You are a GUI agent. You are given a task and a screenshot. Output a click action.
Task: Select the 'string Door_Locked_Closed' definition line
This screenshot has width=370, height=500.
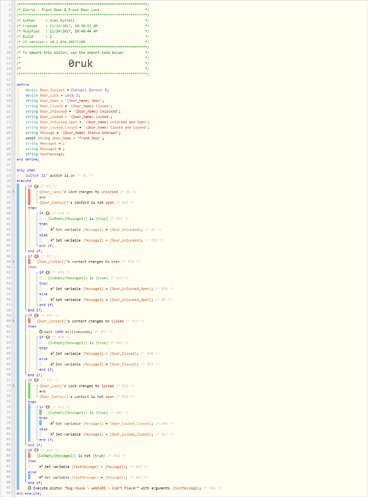click(88, 128)
